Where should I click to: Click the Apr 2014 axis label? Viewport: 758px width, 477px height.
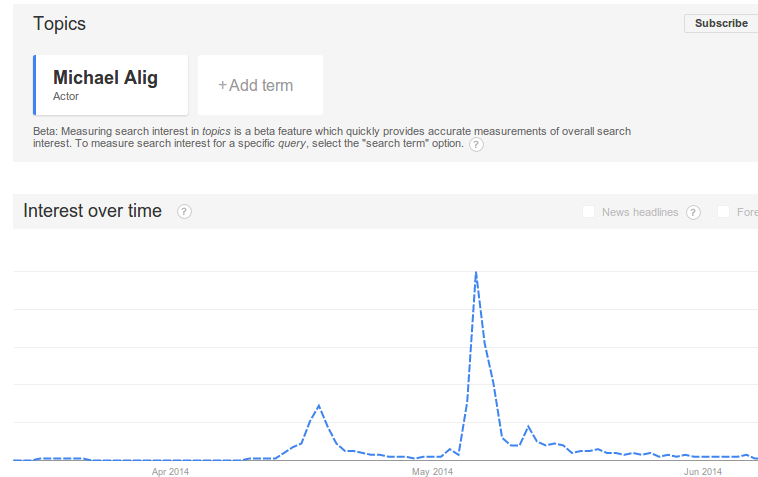click(170, 472)
